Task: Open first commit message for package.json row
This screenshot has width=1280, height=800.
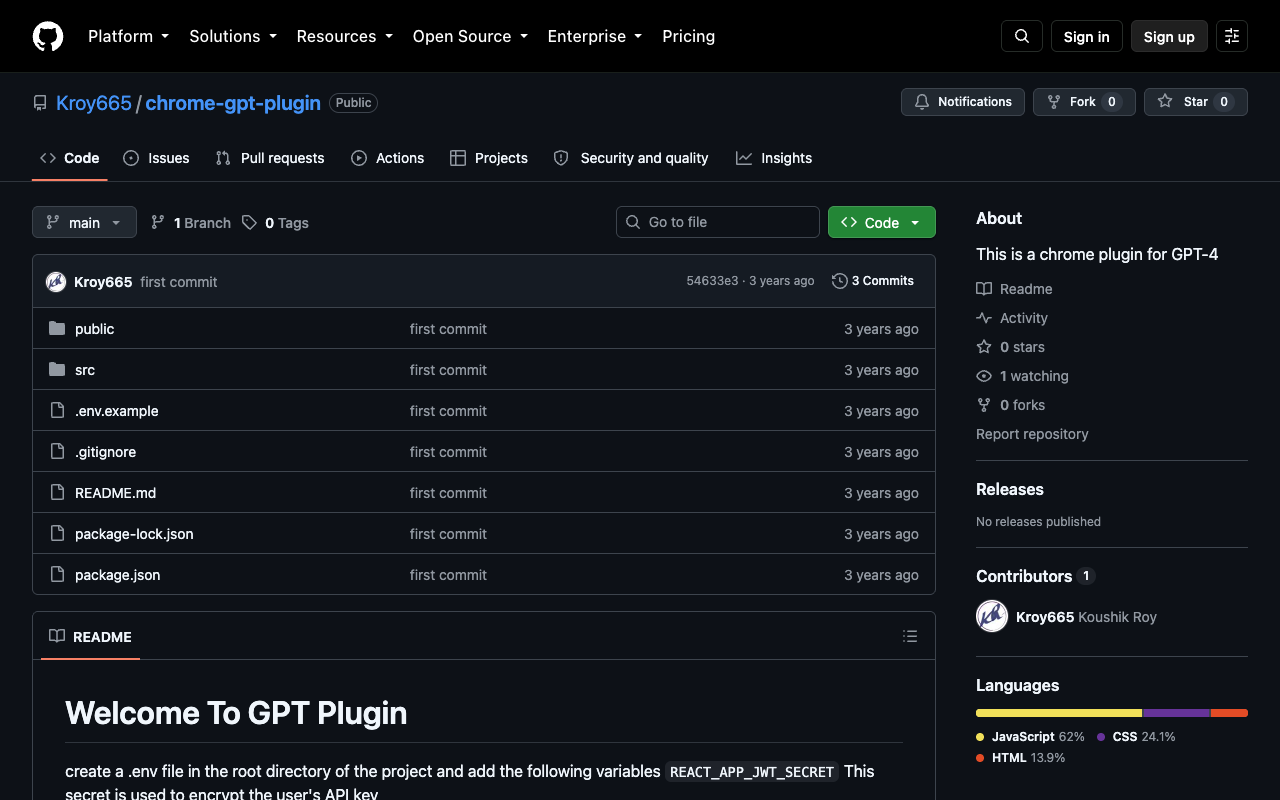Action: (x=448, y=575)
